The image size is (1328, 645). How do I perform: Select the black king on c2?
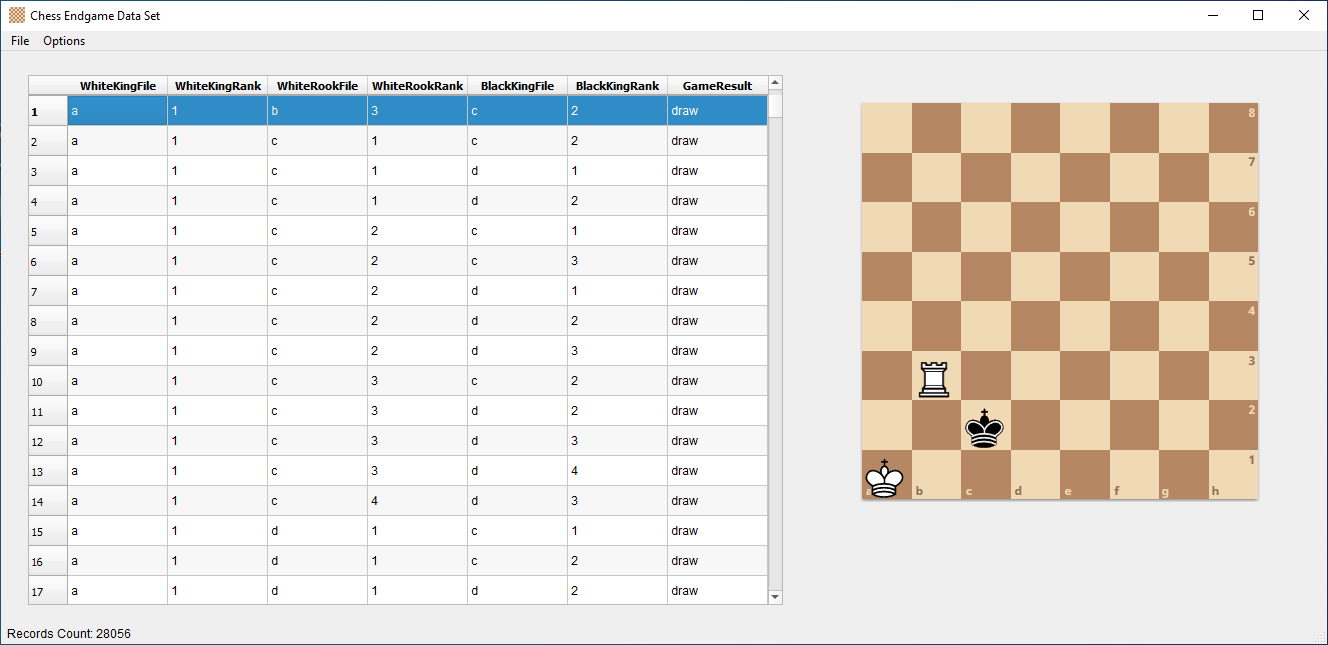984,428
